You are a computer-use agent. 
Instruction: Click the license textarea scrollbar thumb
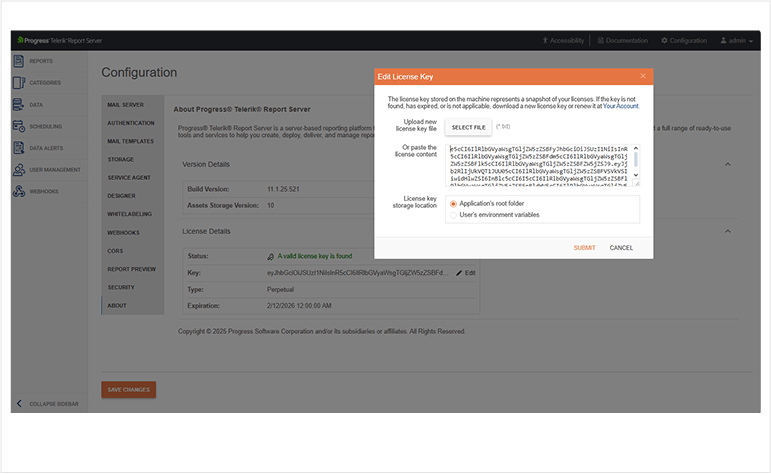pyautogui.click(x=636, y=159)
